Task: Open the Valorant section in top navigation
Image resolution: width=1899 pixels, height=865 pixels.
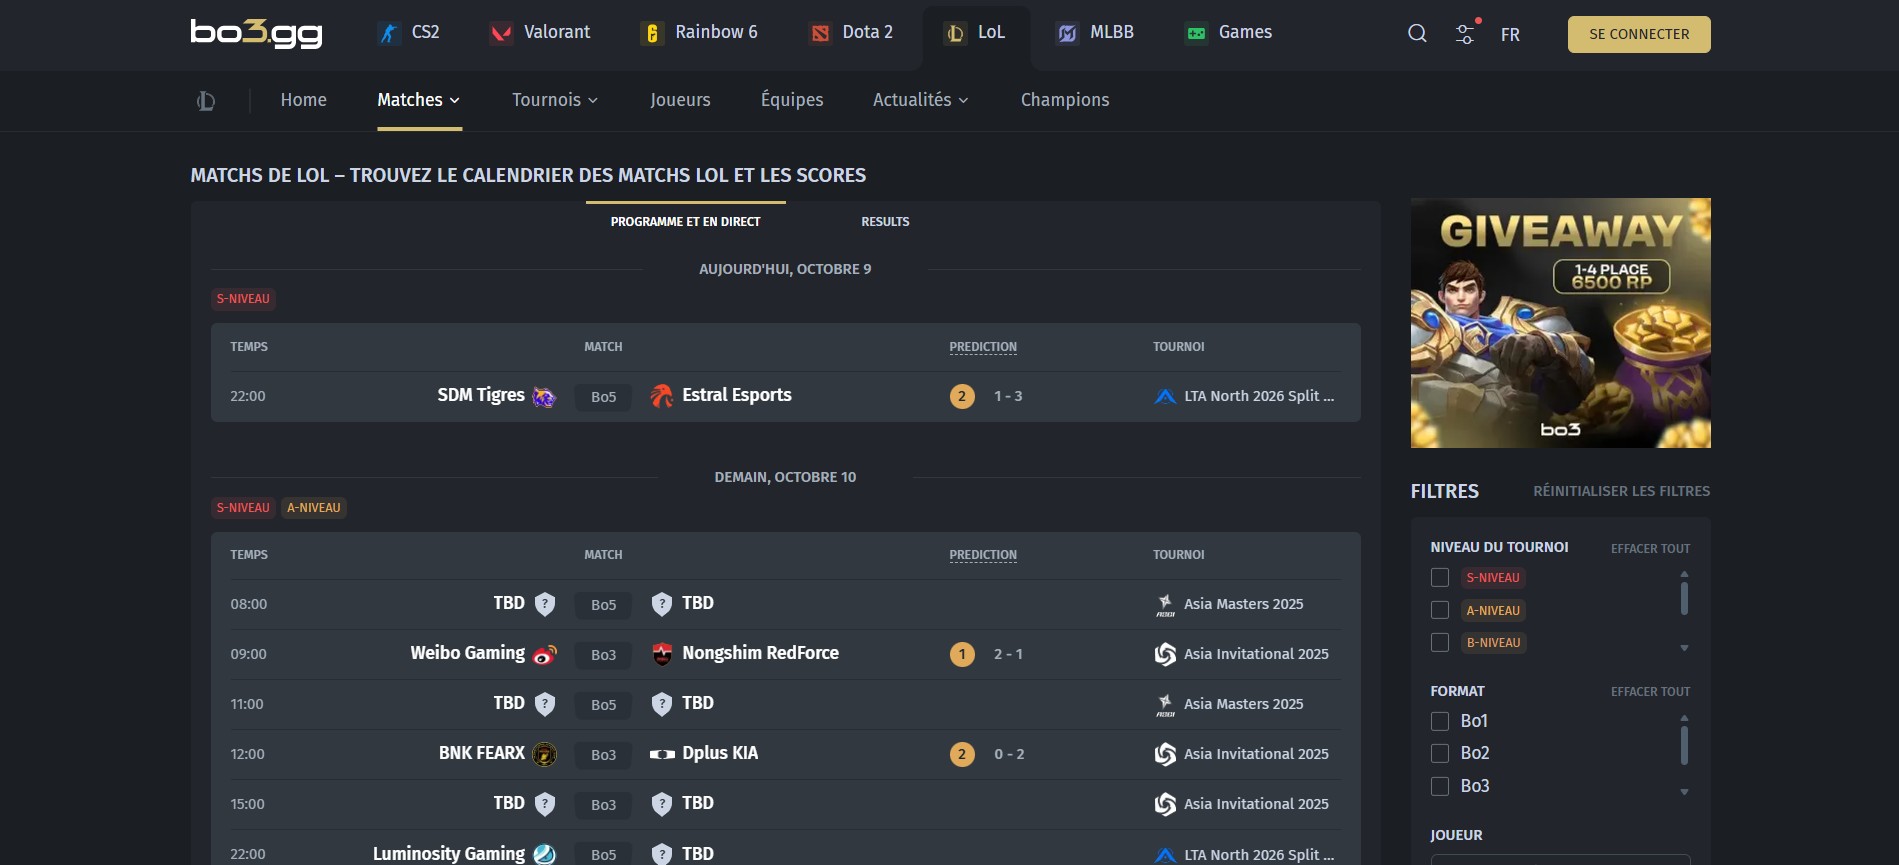Action: 540,33
